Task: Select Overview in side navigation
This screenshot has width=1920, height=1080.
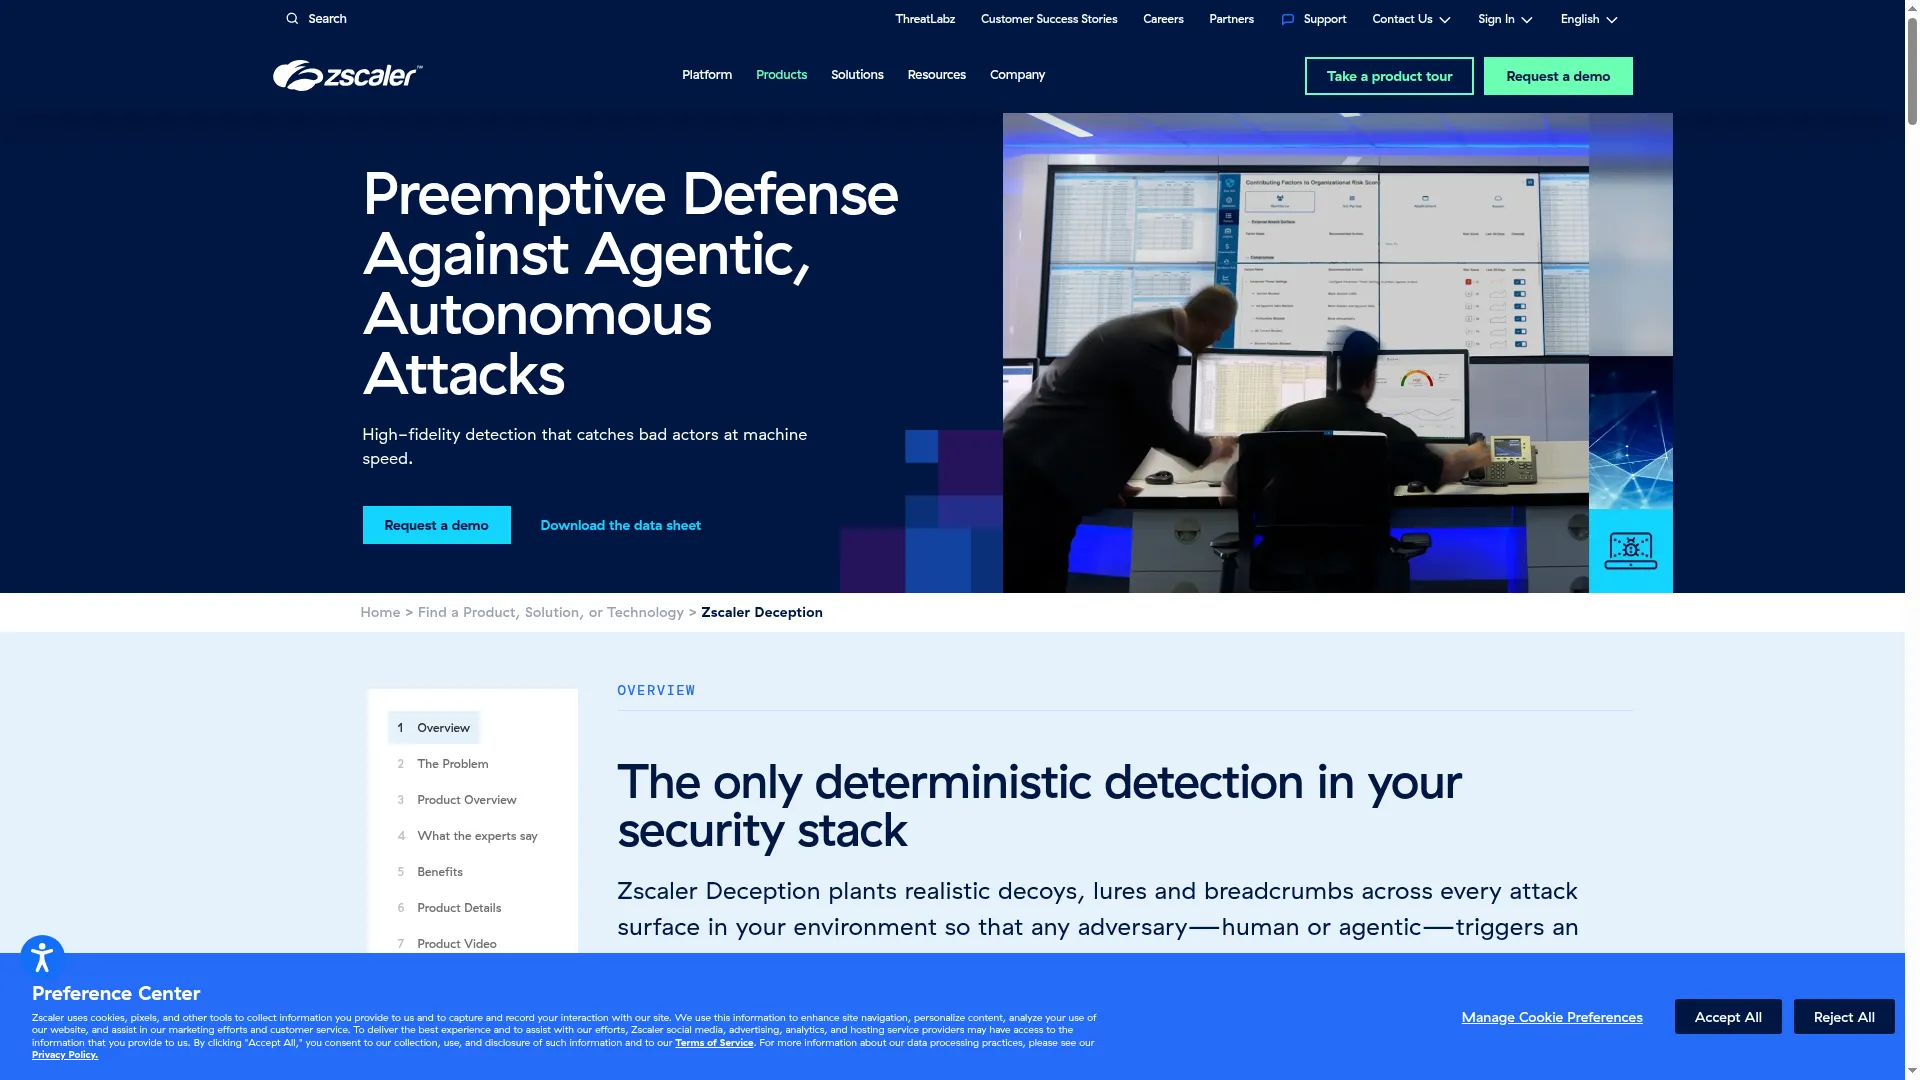Action: tap(434, 728)
